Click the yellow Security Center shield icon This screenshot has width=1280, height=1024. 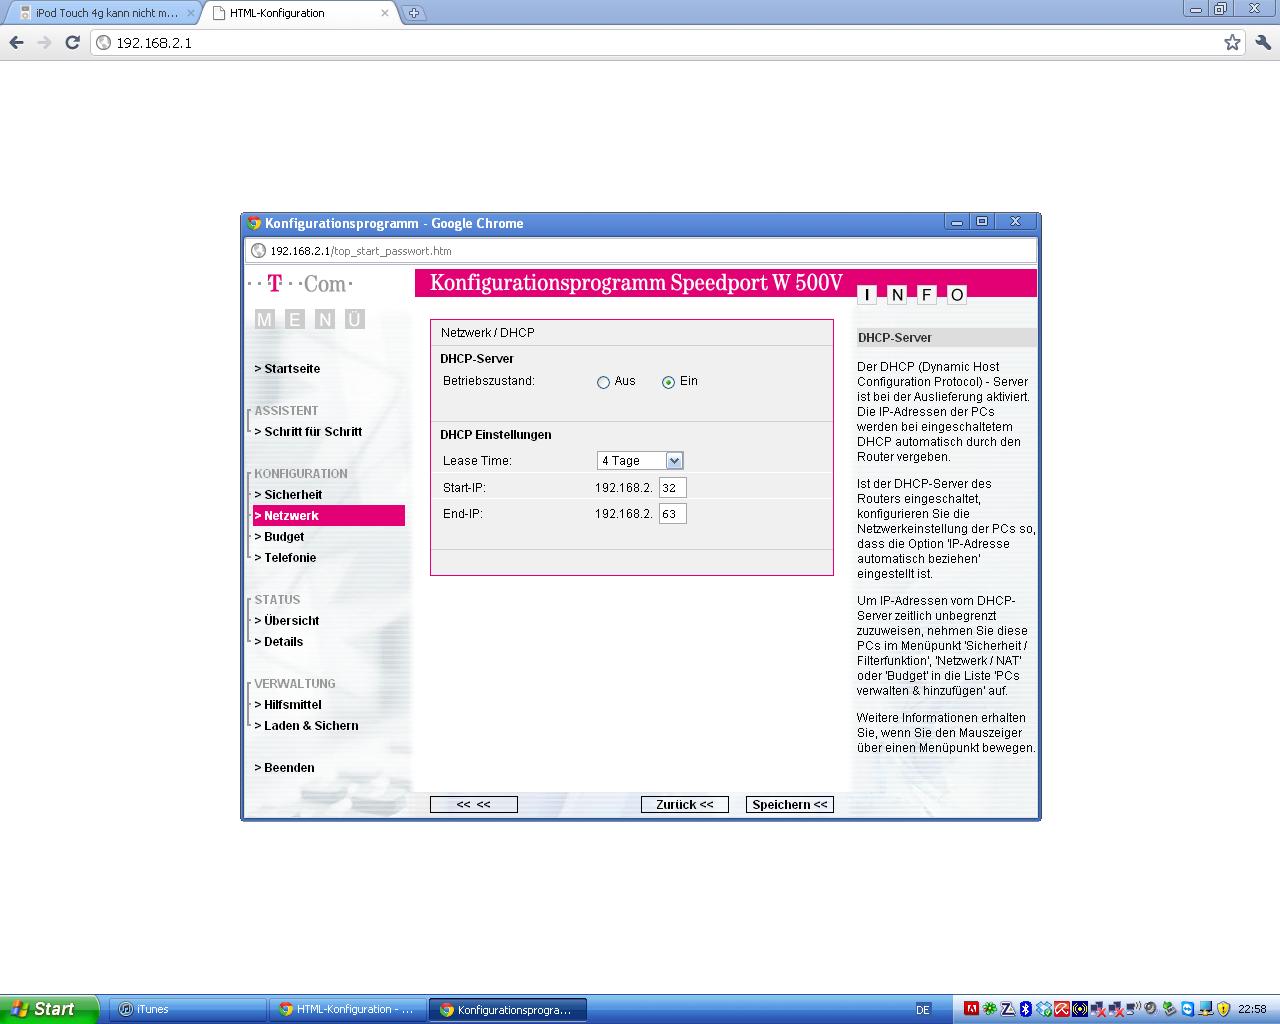(1223, 1009)
